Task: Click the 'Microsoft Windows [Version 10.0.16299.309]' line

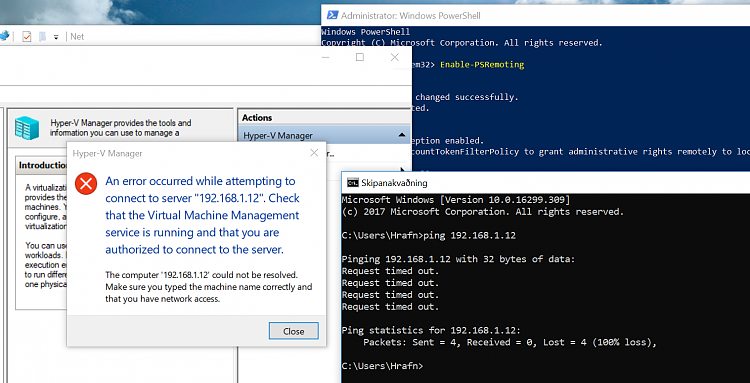Action: (455, 199)
